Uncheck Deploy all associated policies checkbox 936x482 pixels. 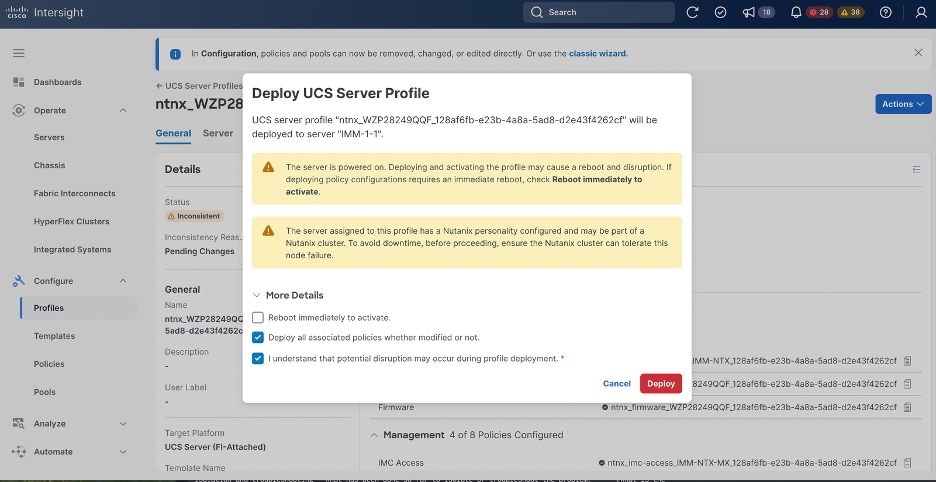[258, 337]
